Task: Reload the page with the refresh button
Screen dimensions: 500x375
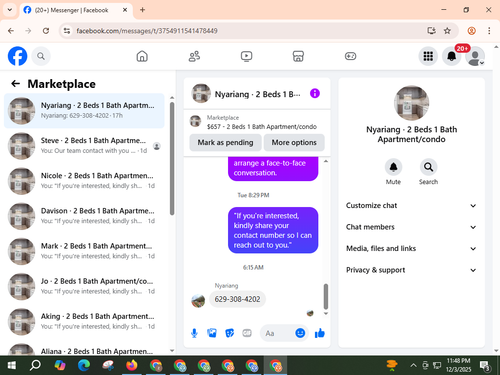Action: [x=46, y=31]
